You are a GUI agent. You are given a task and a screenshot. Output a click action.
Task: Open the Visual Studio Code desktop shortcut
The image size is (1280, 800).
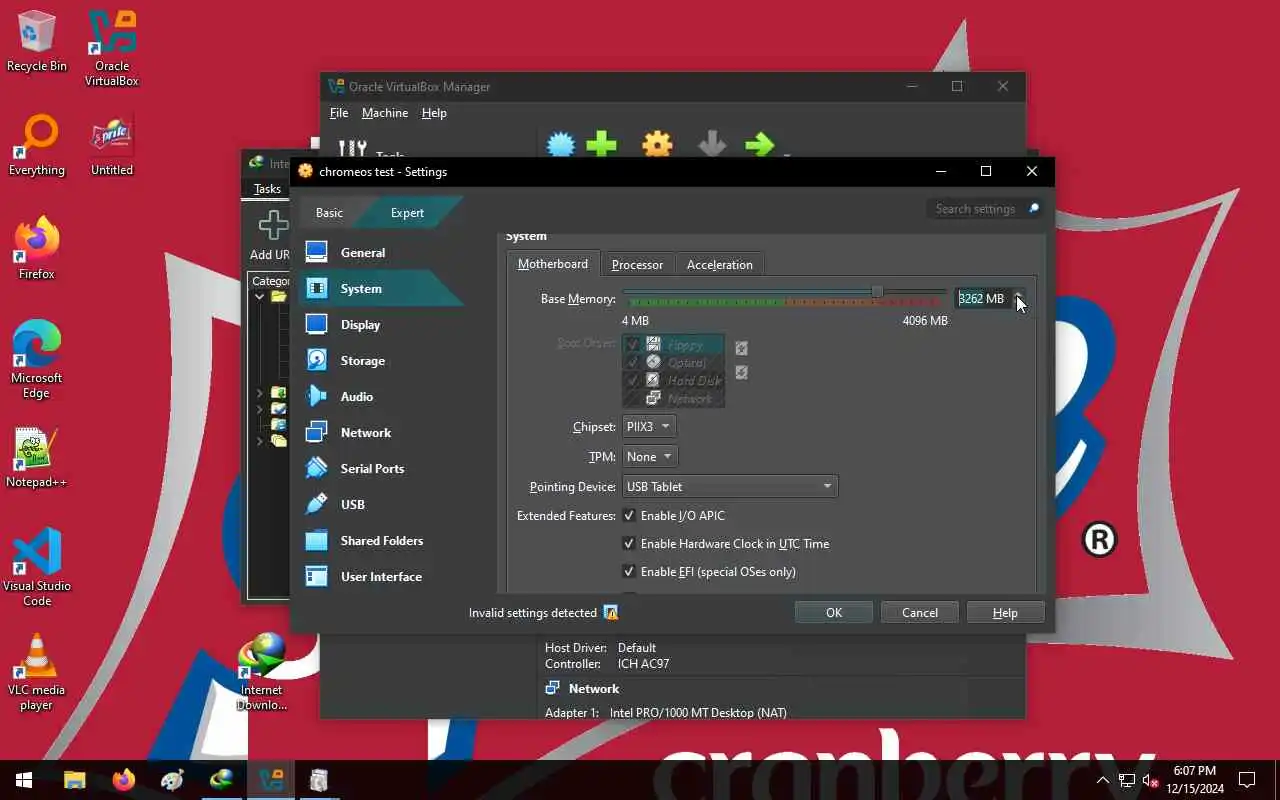point(37,567)
